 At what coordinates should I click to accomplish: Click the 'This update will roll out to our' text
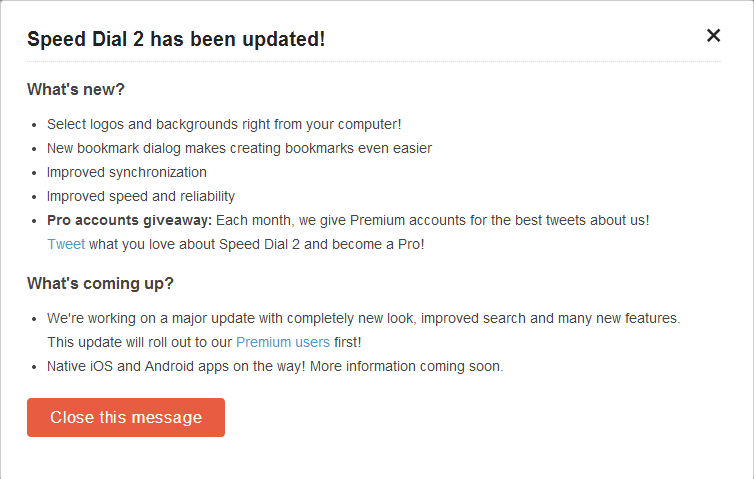tap(139, 342)
